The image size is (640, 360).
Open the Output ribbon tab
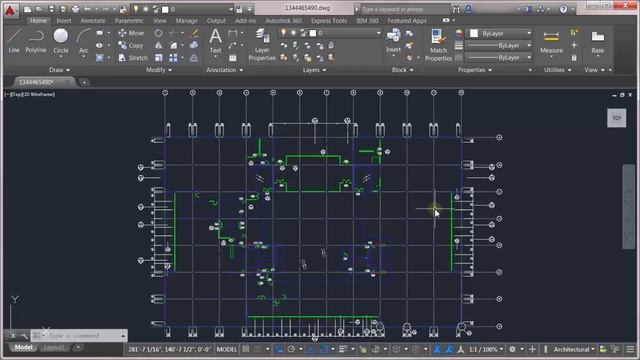216,20
